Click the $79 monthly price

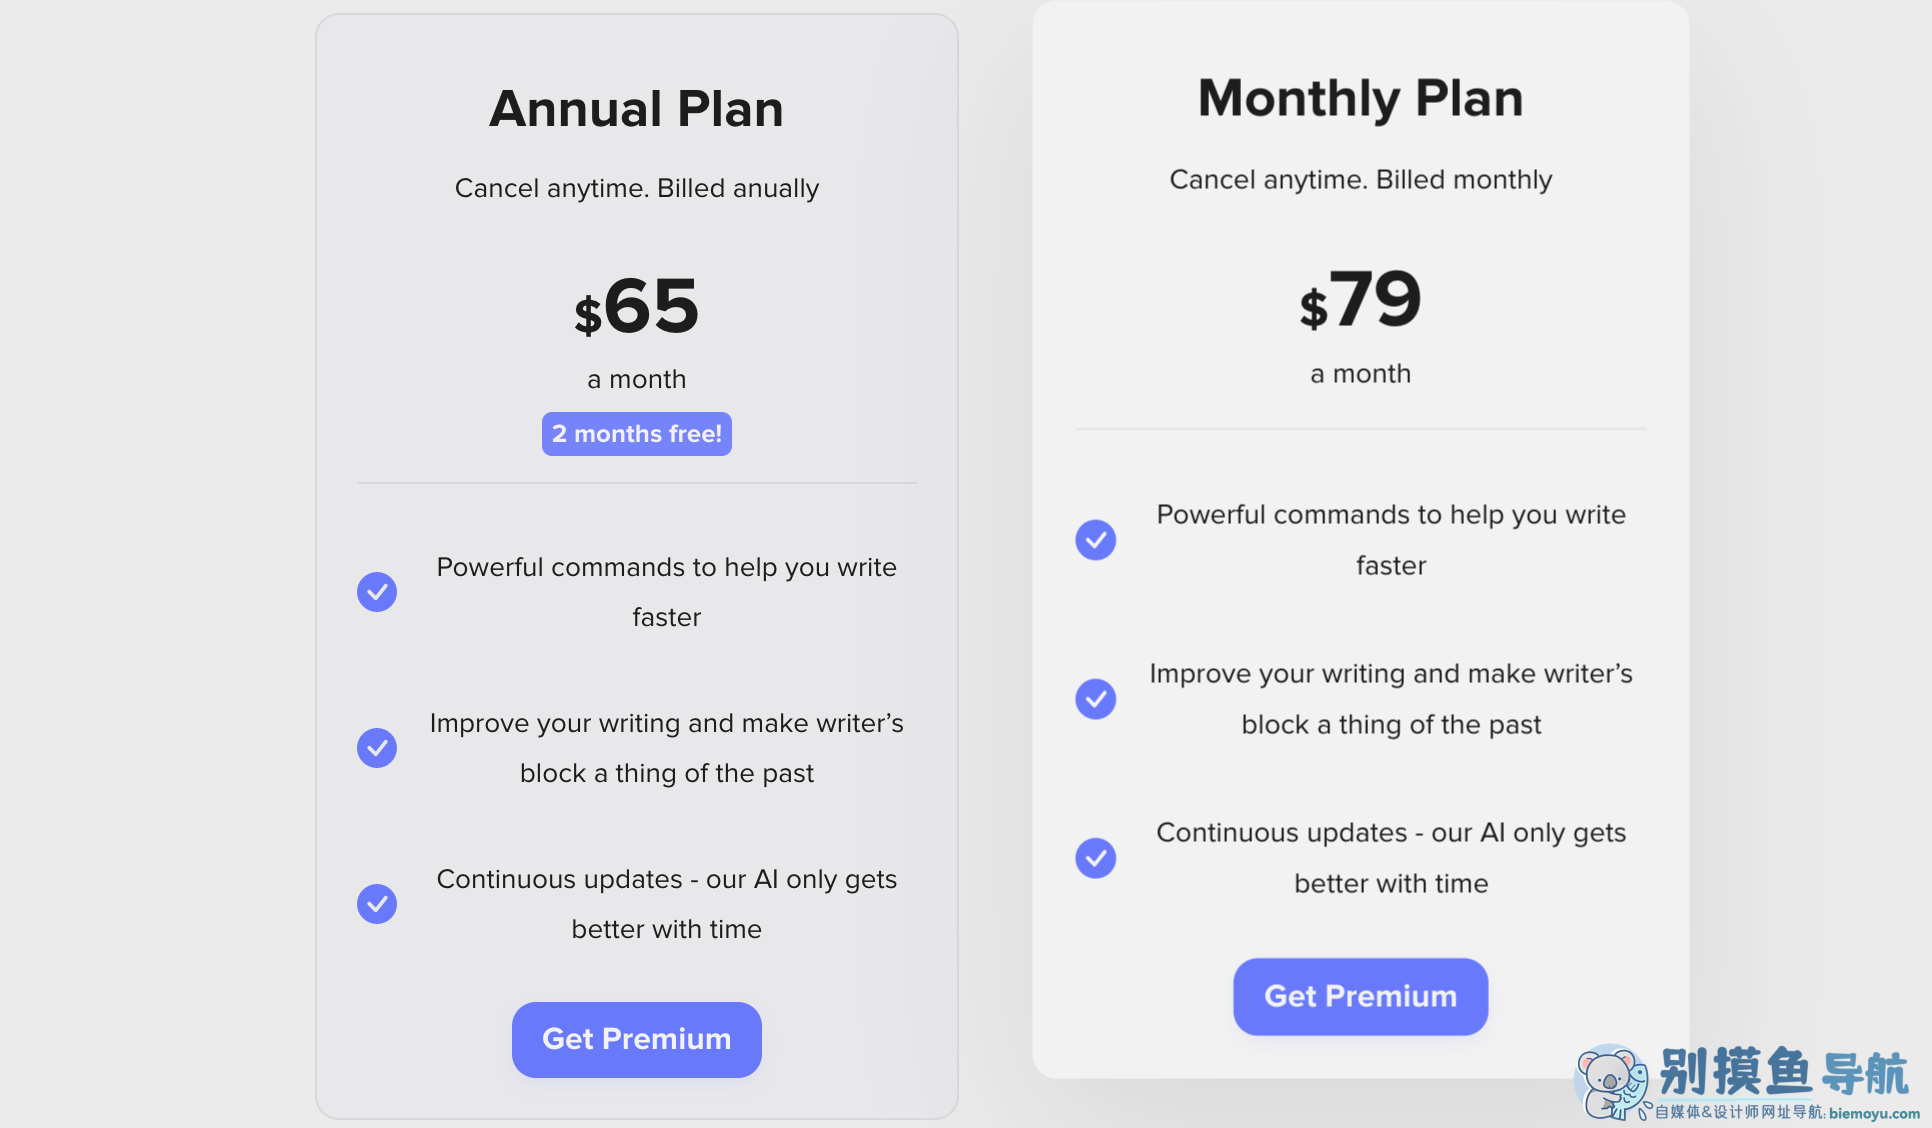[1361, 299]
